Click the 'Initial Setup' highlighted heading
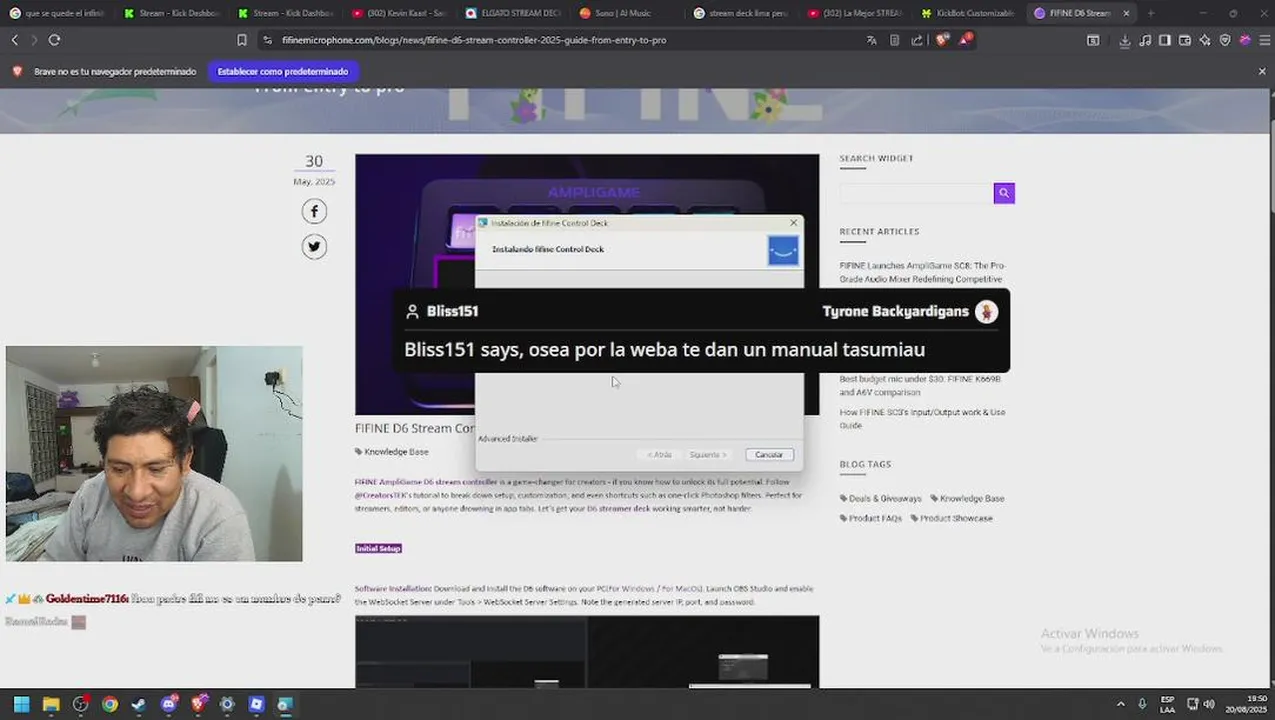 point(378,548)
